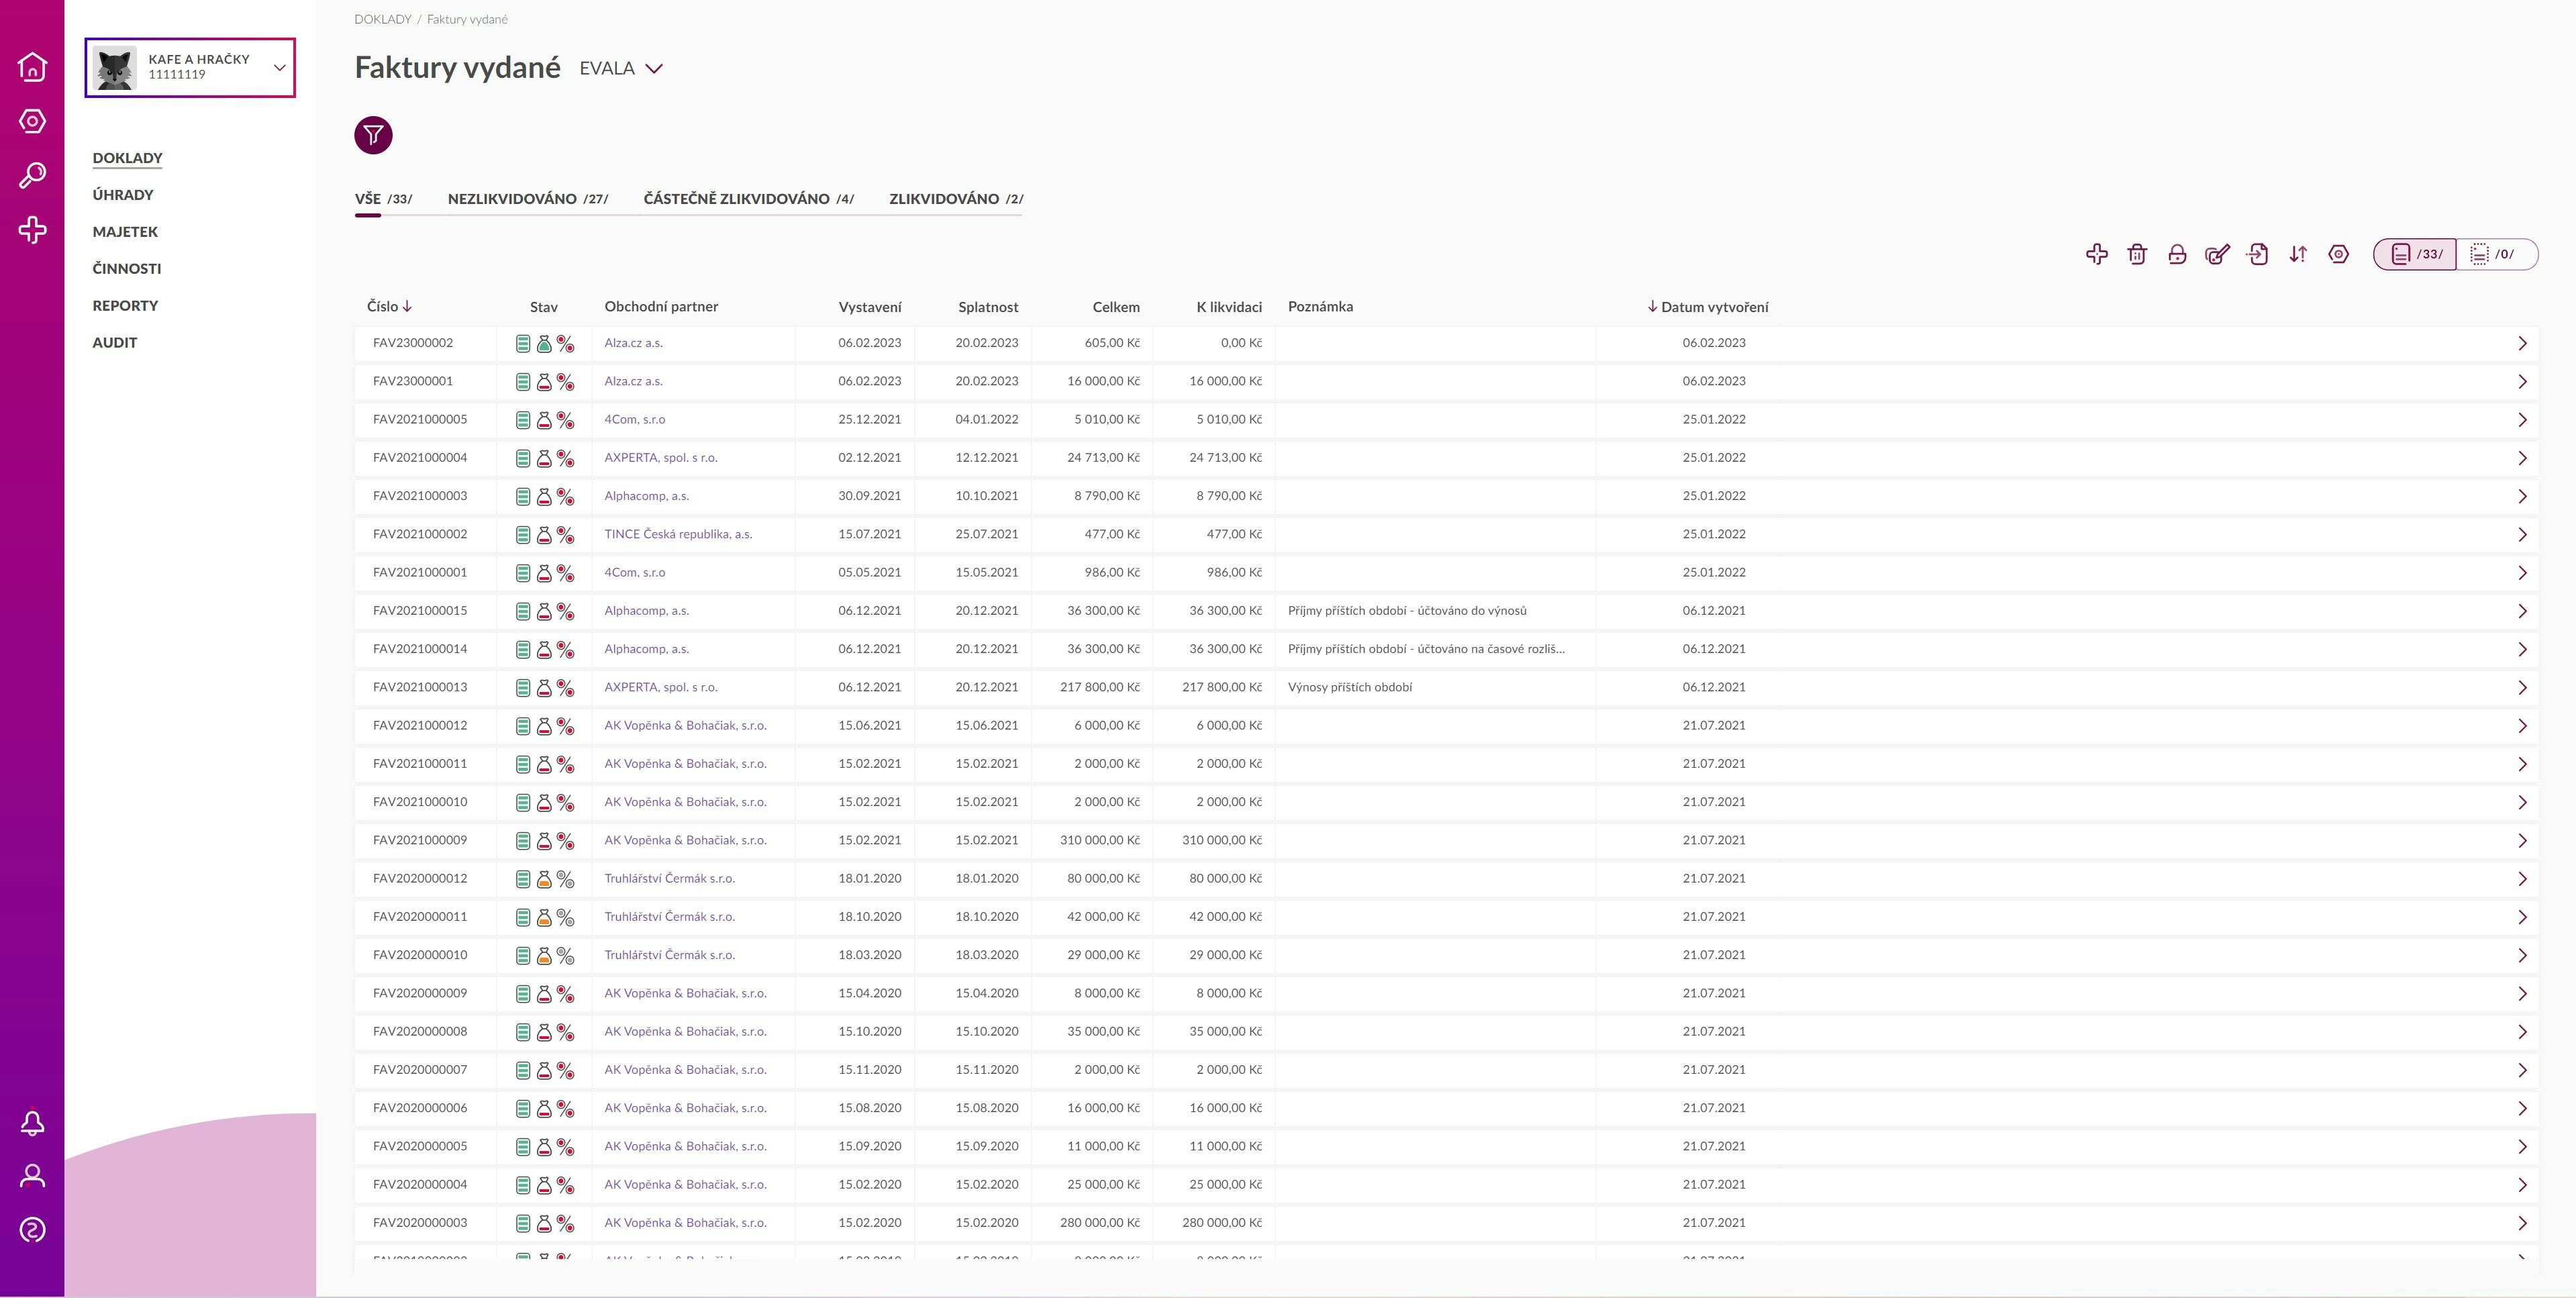Sort by the Datum vytvoření column header
Image resolution: width=2576 pixels, height=1298 pixels.
1708,307
